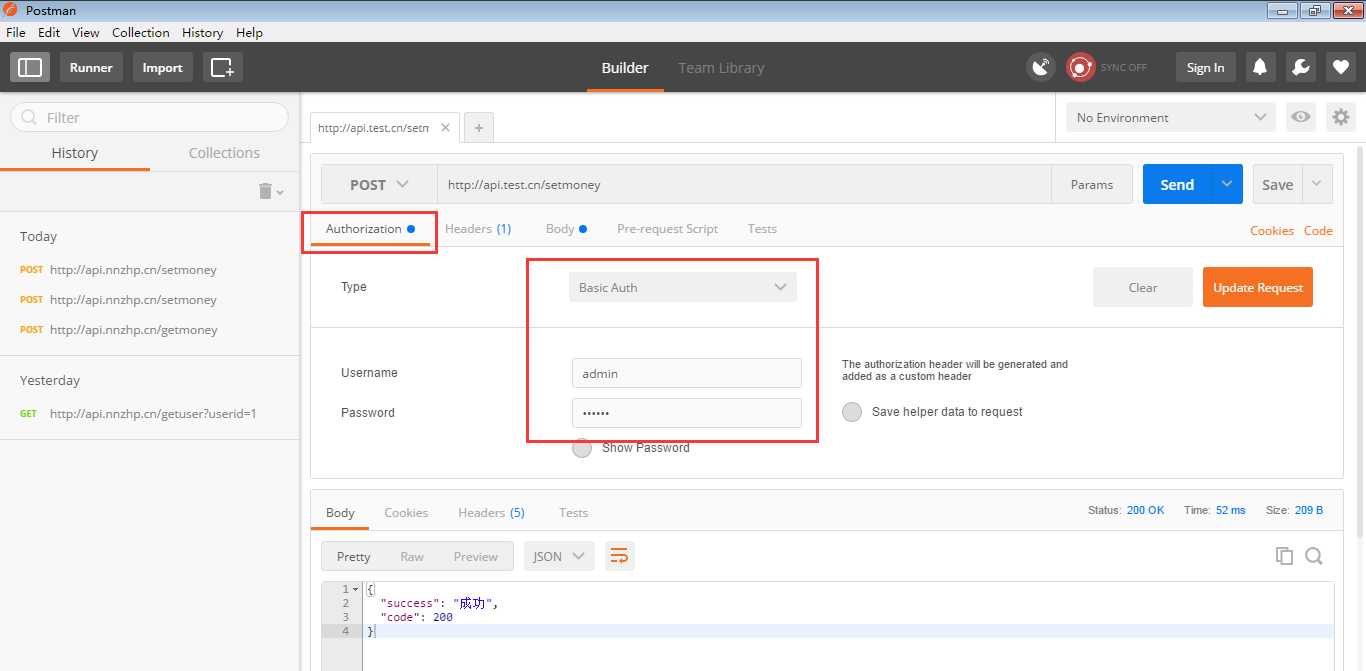Image resolution: width=1366 pixels, height=671 pixels.
Task: Click Update Request button
Action: click(x=1258, y=287)
